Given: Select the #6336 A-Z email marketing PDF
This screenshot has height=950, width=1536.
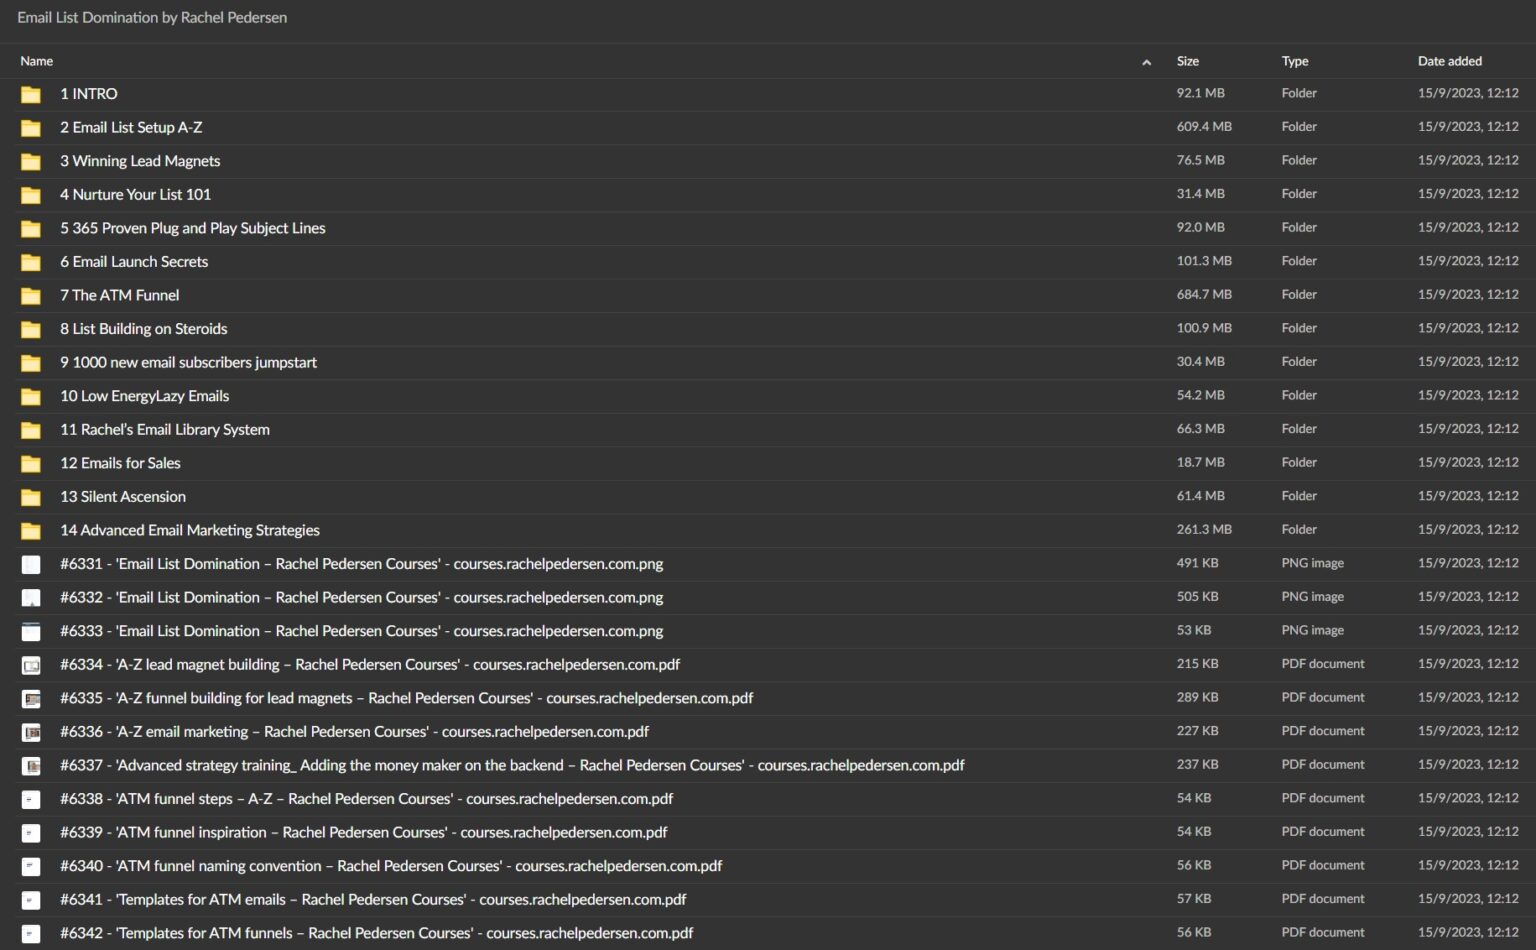Looking at the screenshot, I should (354, 732).
